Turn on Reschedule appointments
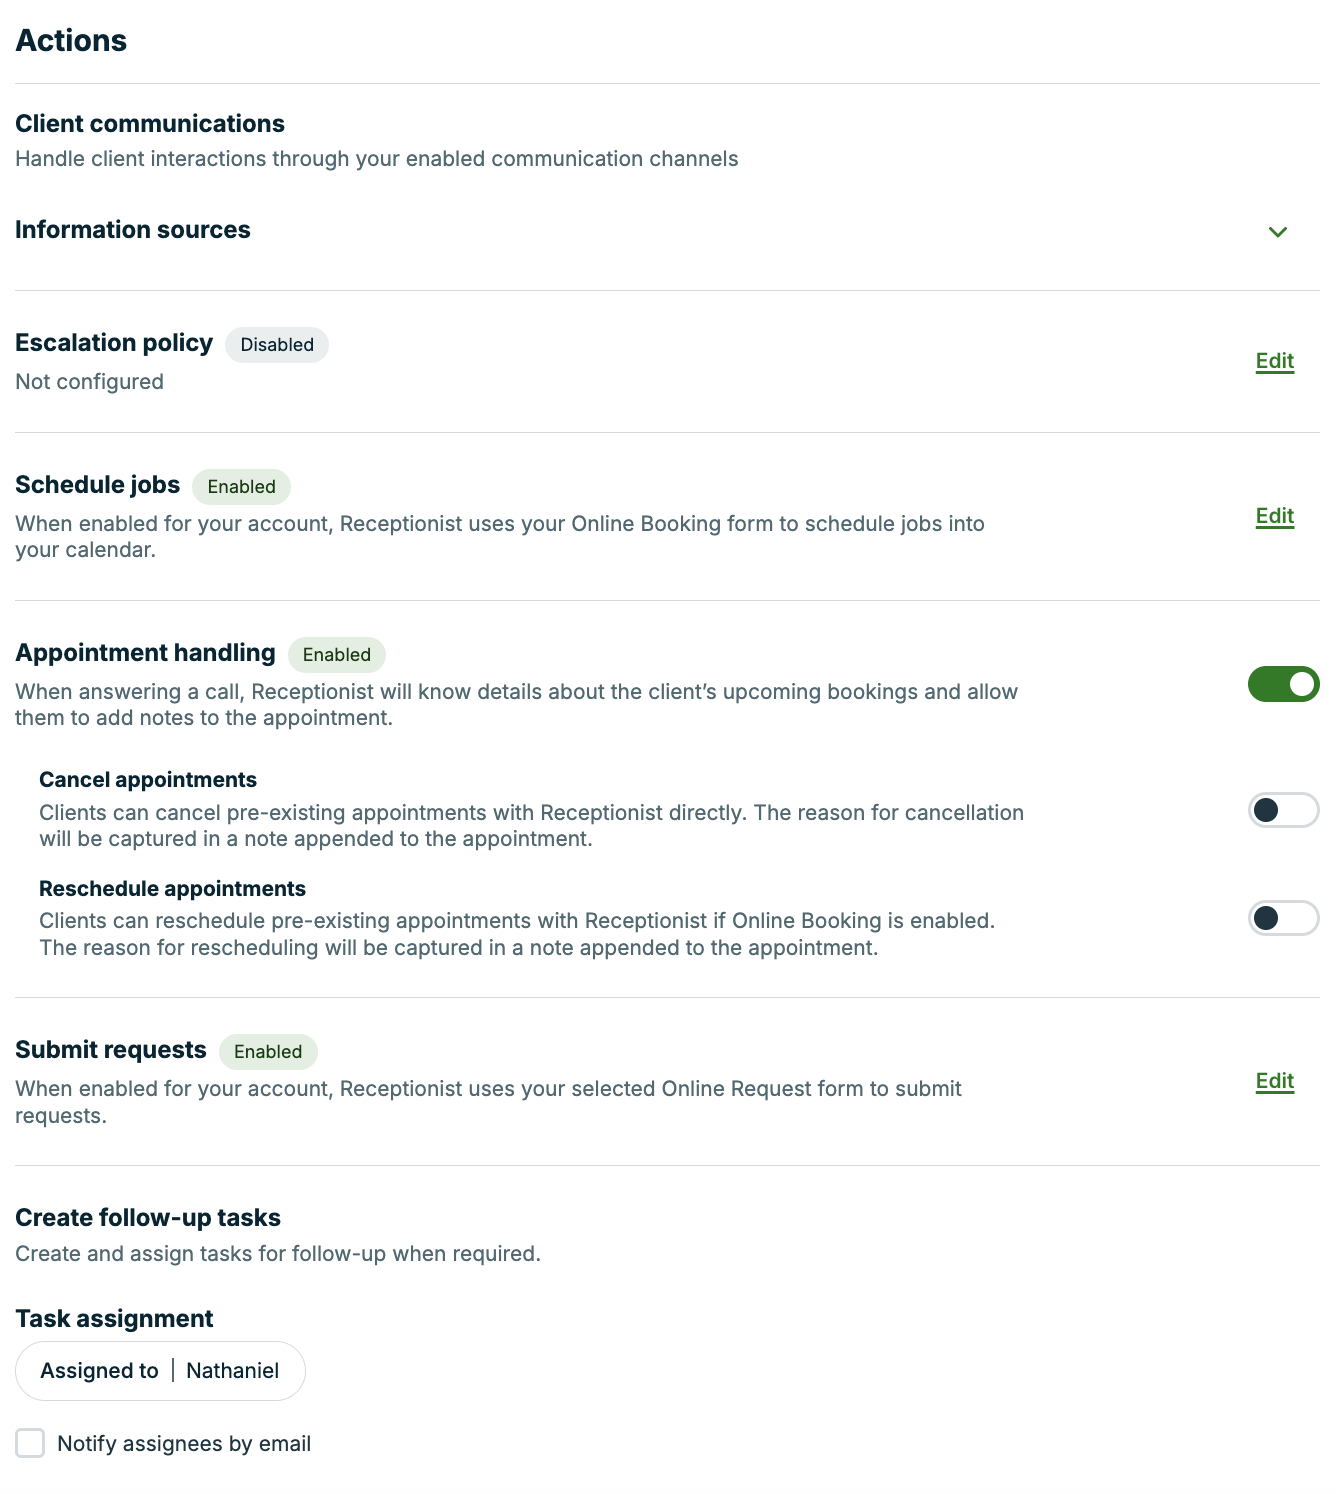Screen dimensions: 1336x1494 tap(1283, 918)
